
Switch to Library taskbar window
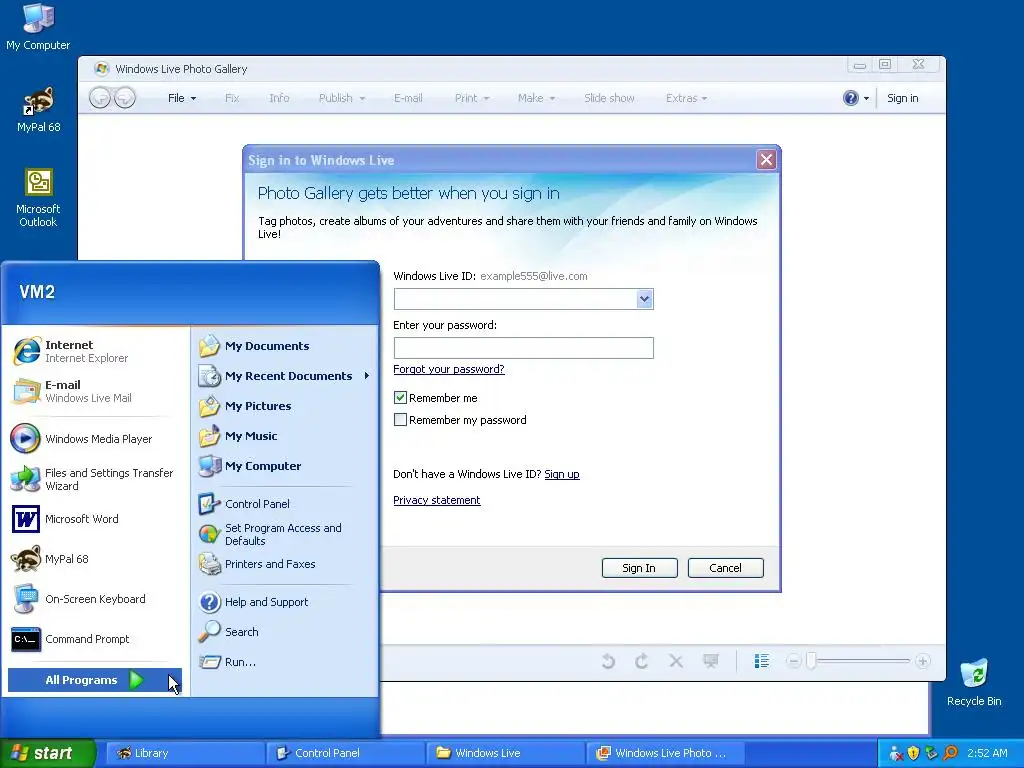click(x=185, y=753)
